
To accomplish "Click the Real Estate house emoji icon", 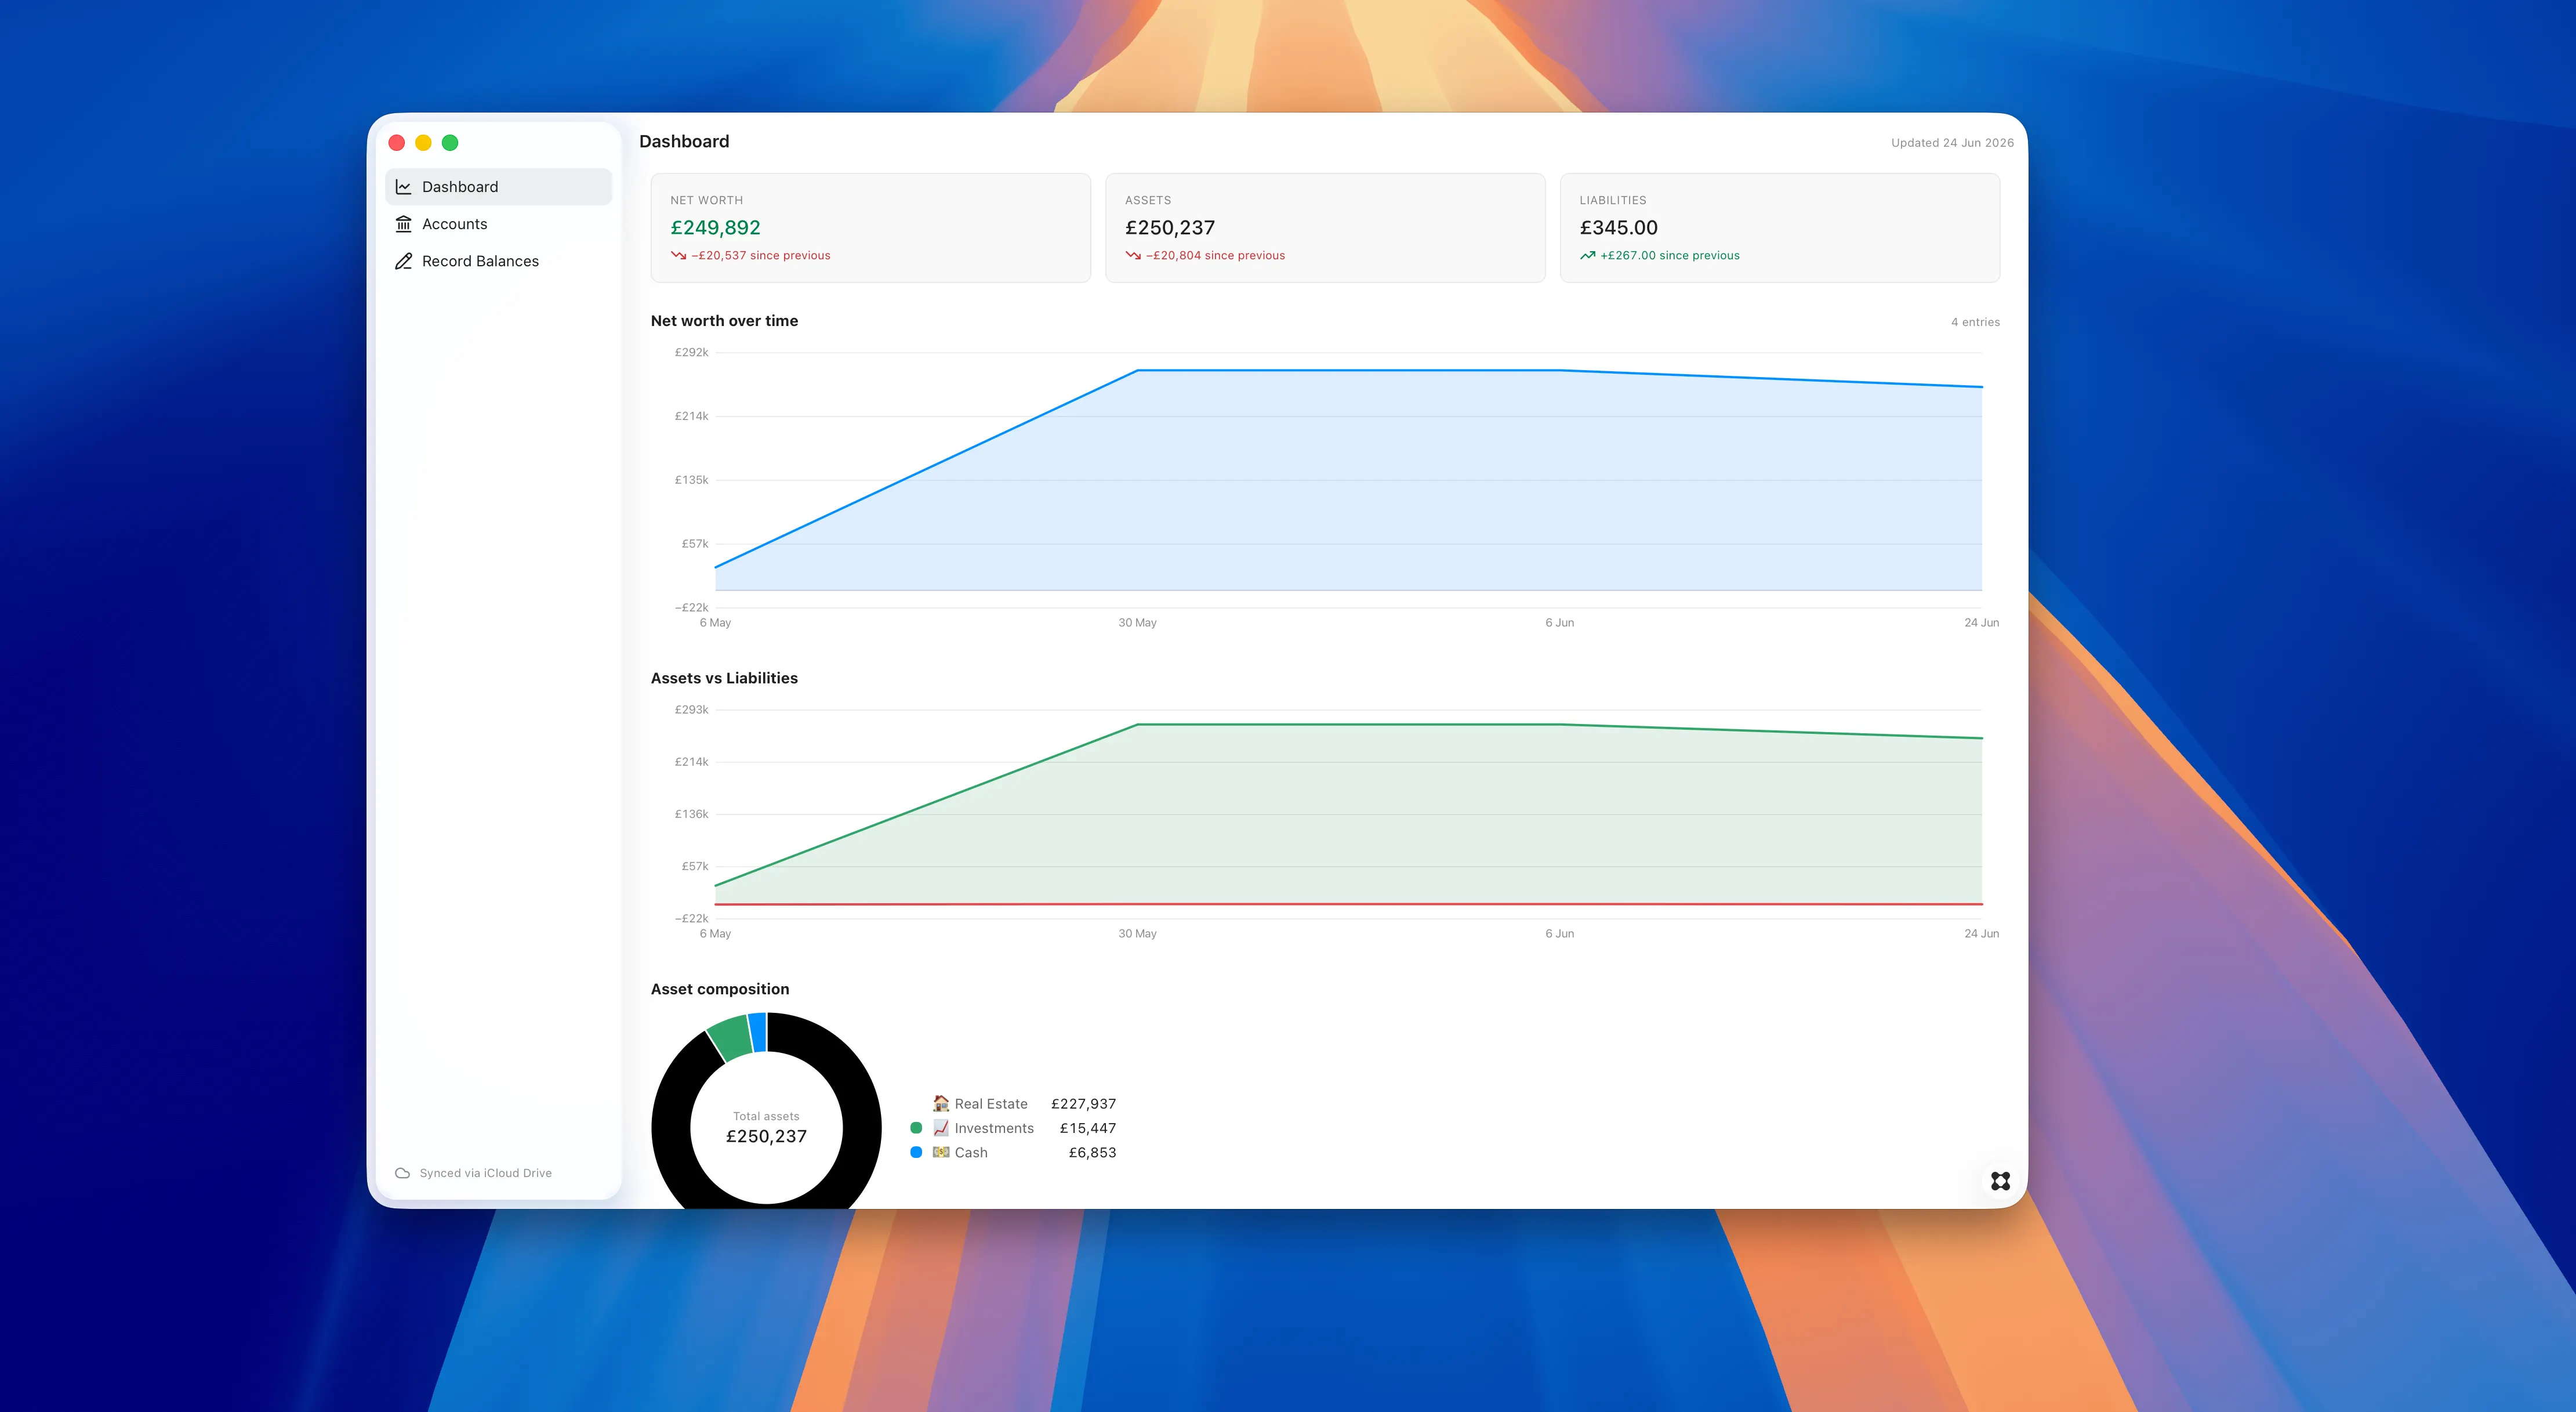I will [941, 1104].
